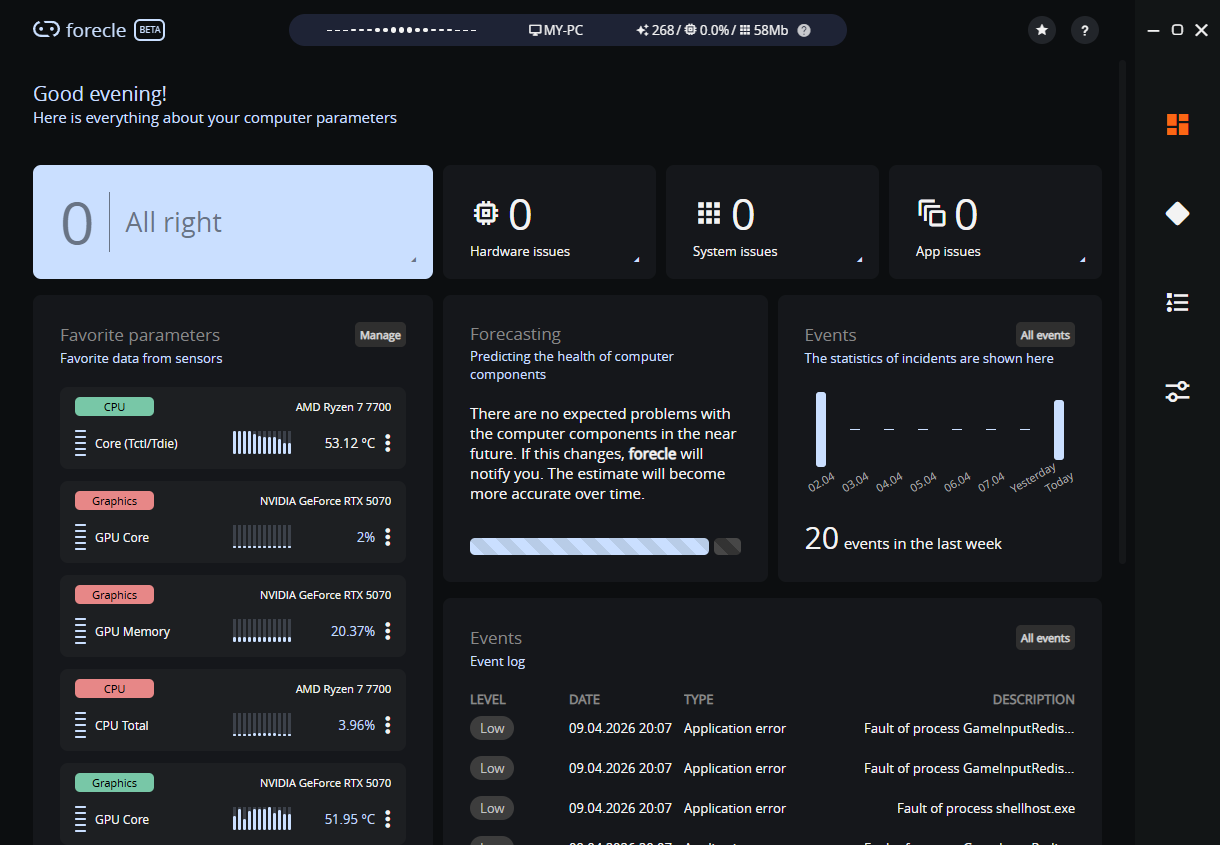Click the forecle logo icon
1220x845 pixels.
(x=46, y=30)
